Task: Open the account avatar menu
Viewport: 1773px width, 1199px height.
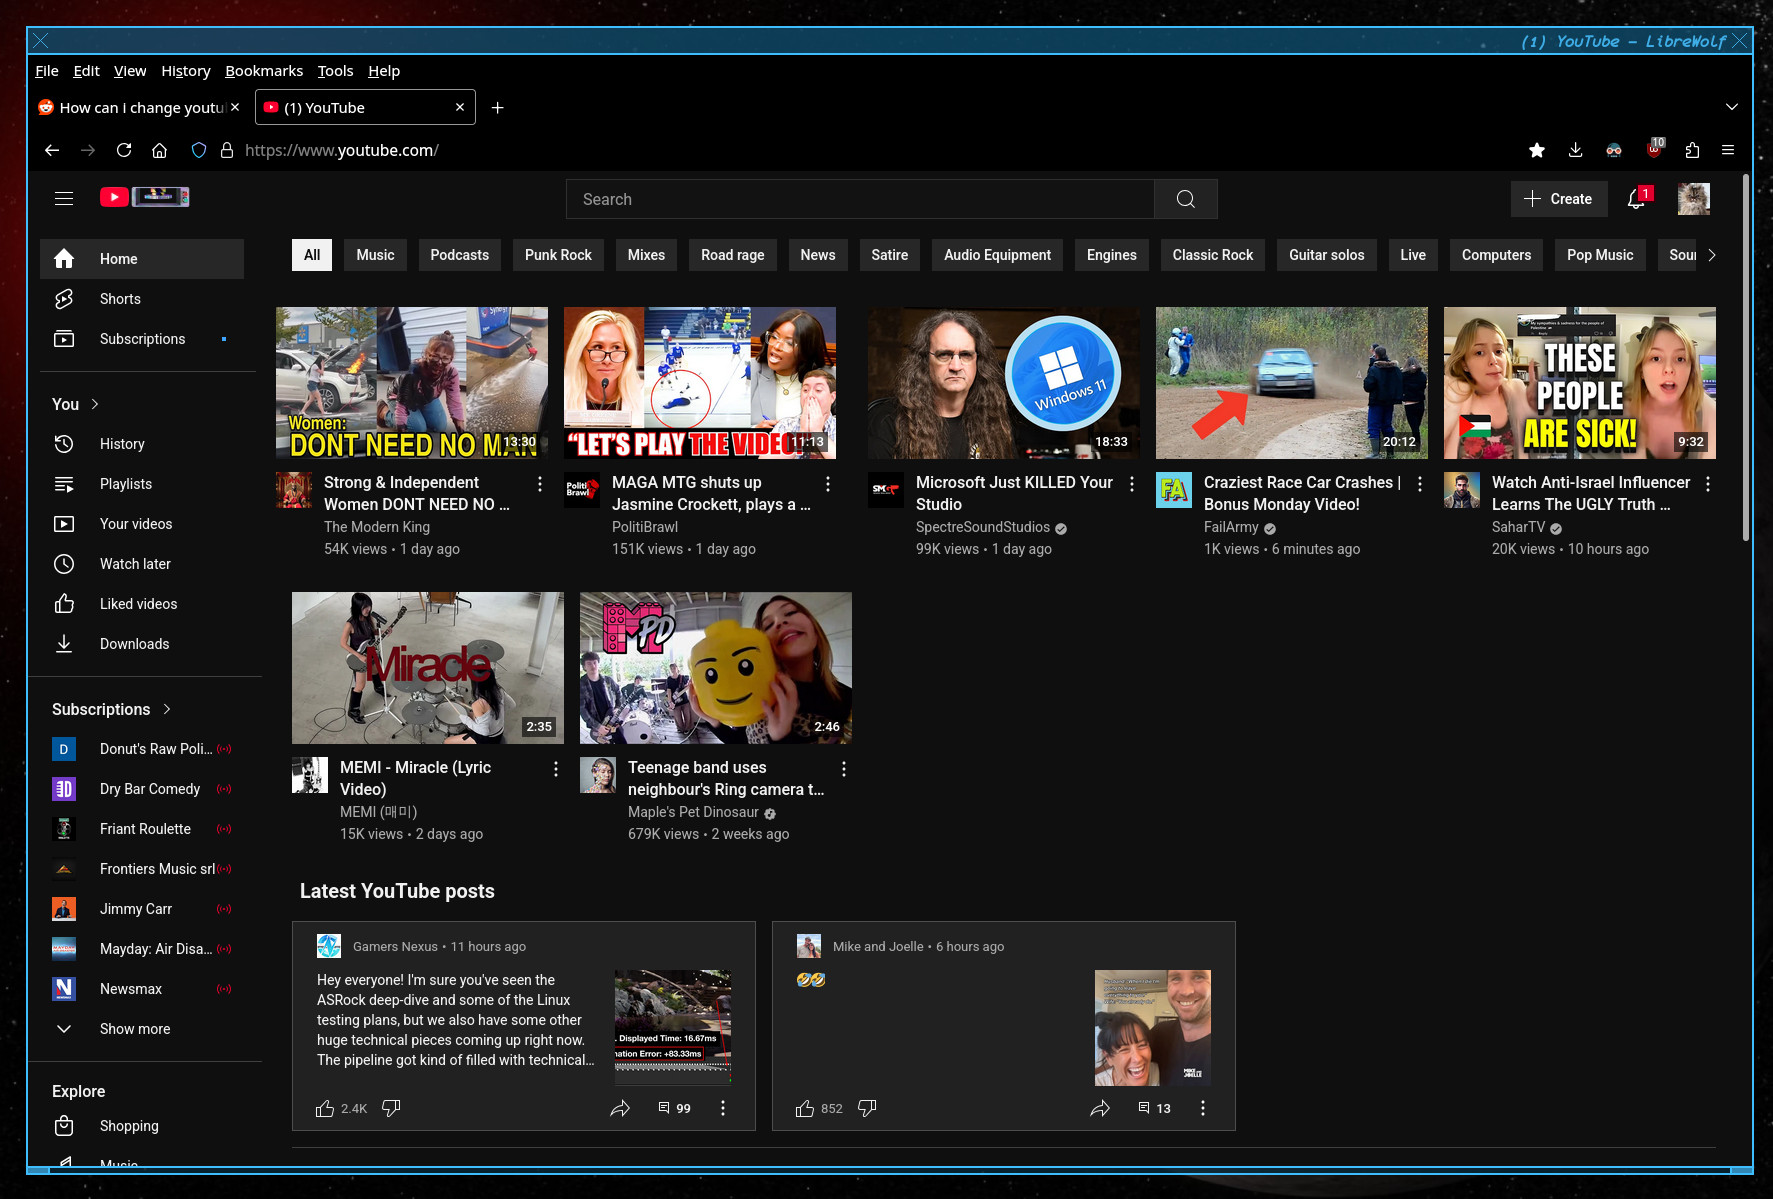Action: (x=1693, y=199)
